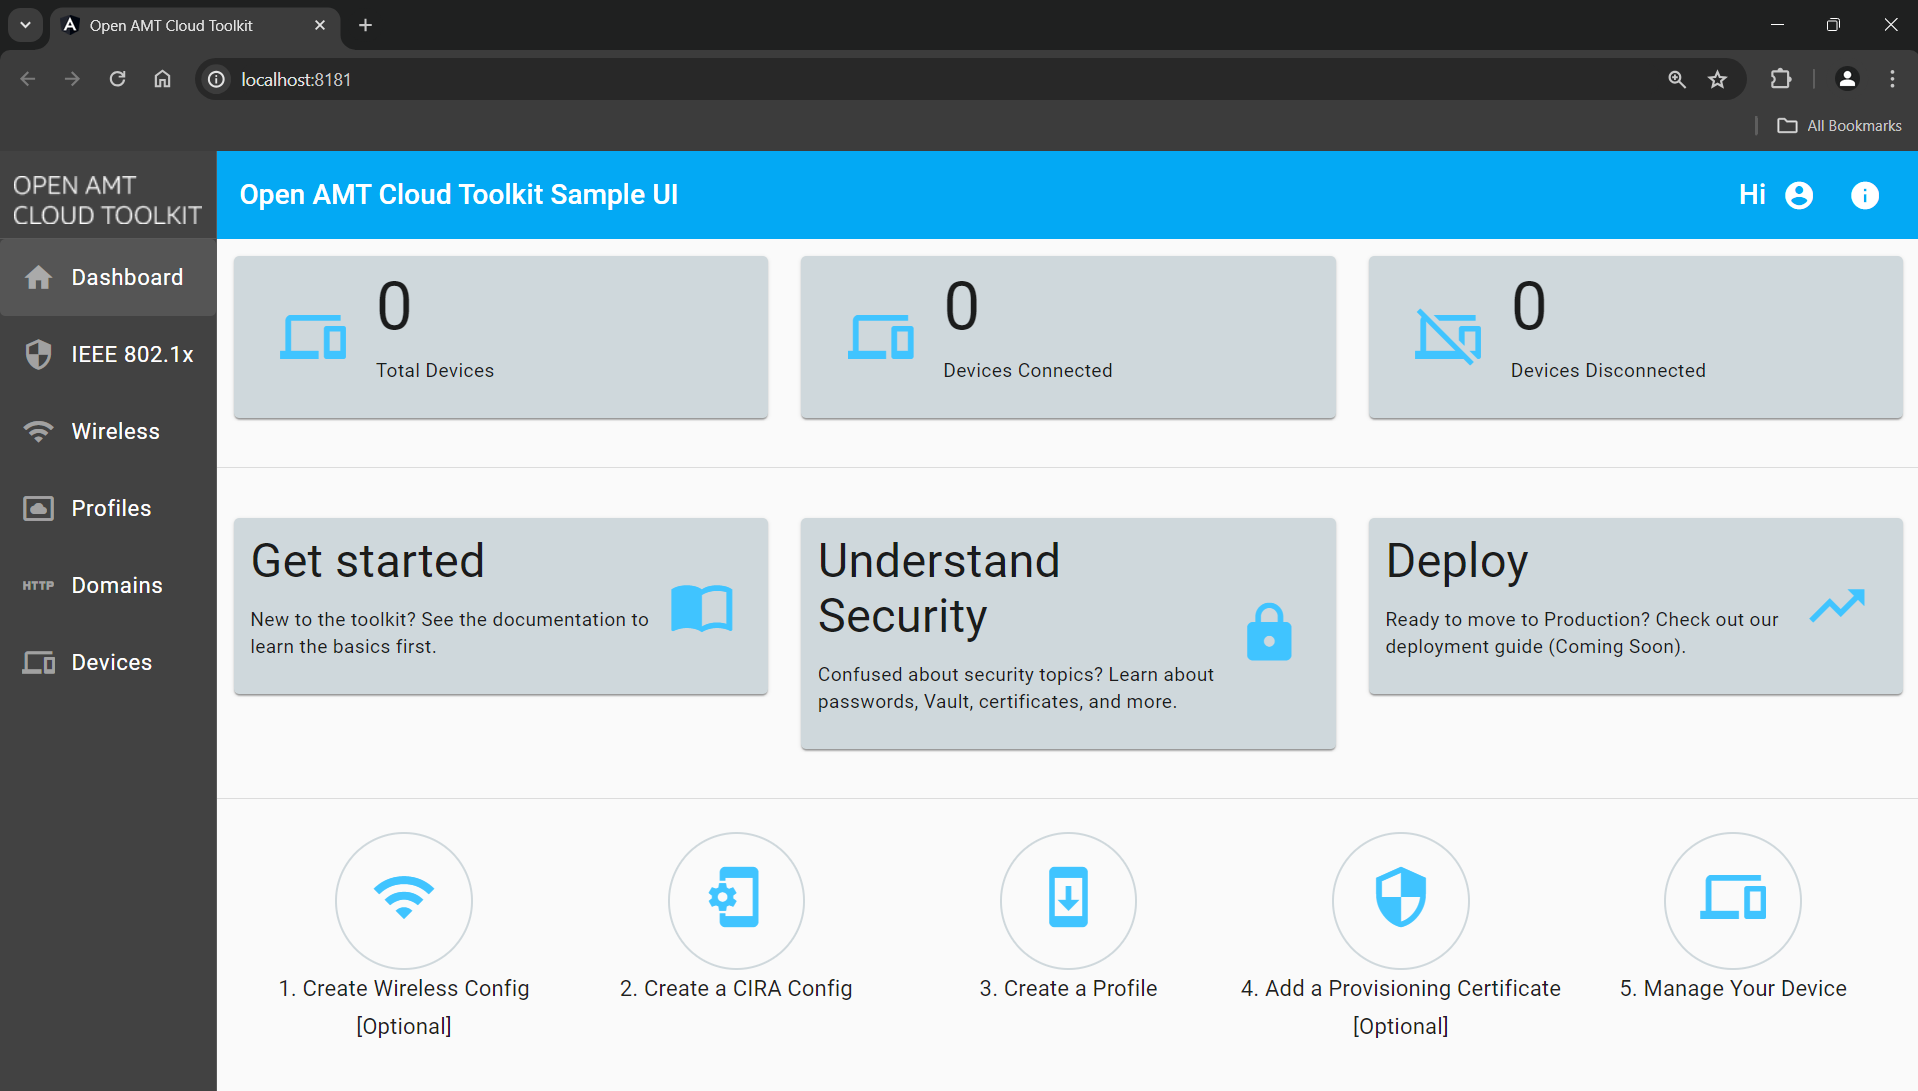Screen dimensions: 1918x1091
Task: Open the All Bookmarks folder
Action: pos(1839,125)
